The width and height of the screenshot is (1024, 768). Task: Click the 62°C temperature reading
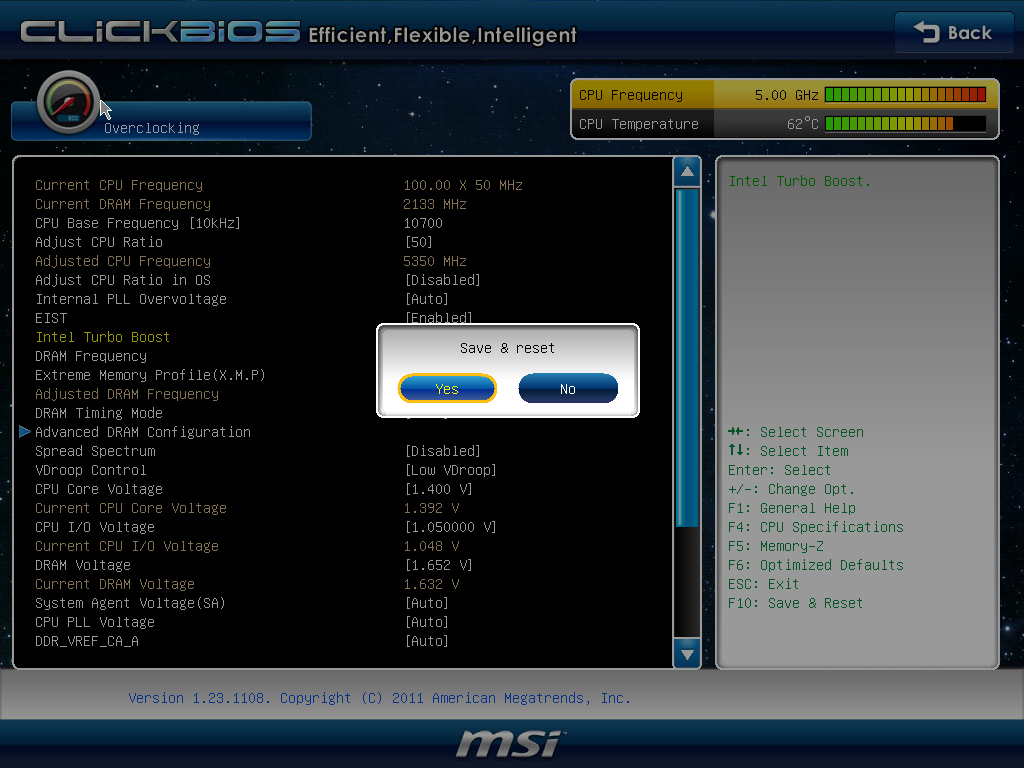(x=803, y=123)
